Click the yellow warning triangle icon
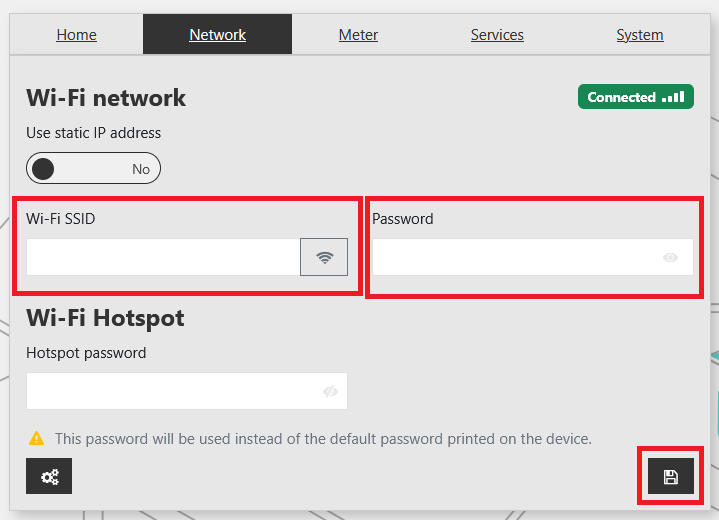Viewport: 719px width, 520px height. click(x=37, y=438)
